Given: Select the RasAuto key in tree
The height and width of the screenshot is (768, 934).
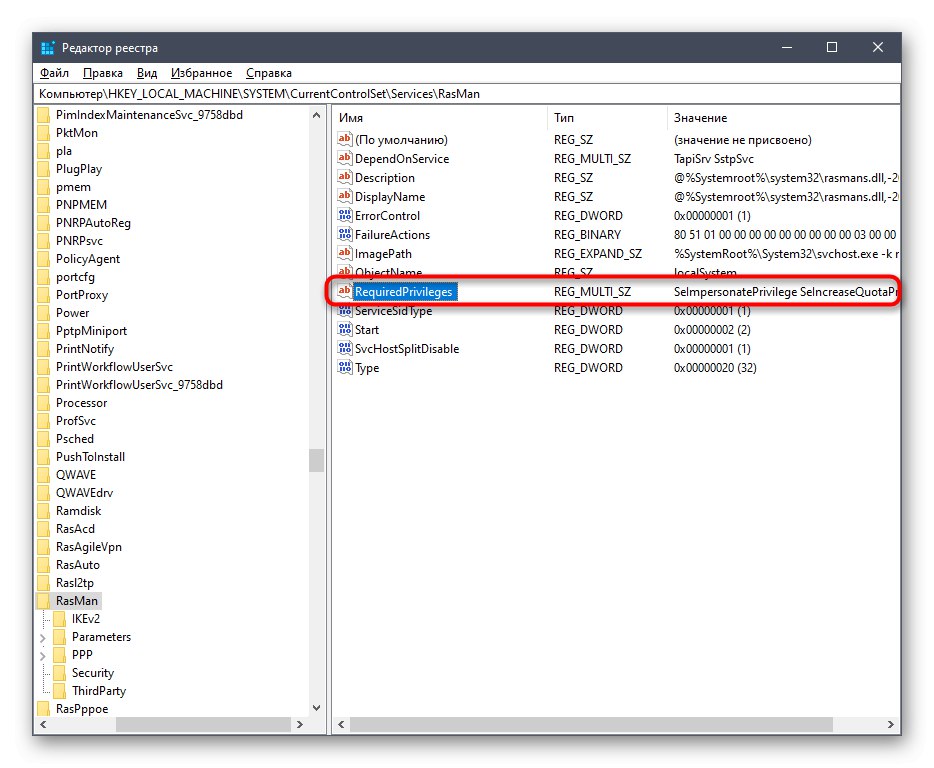Looking at the screenshot, I should pyautogui.click(x=77, y=565).
